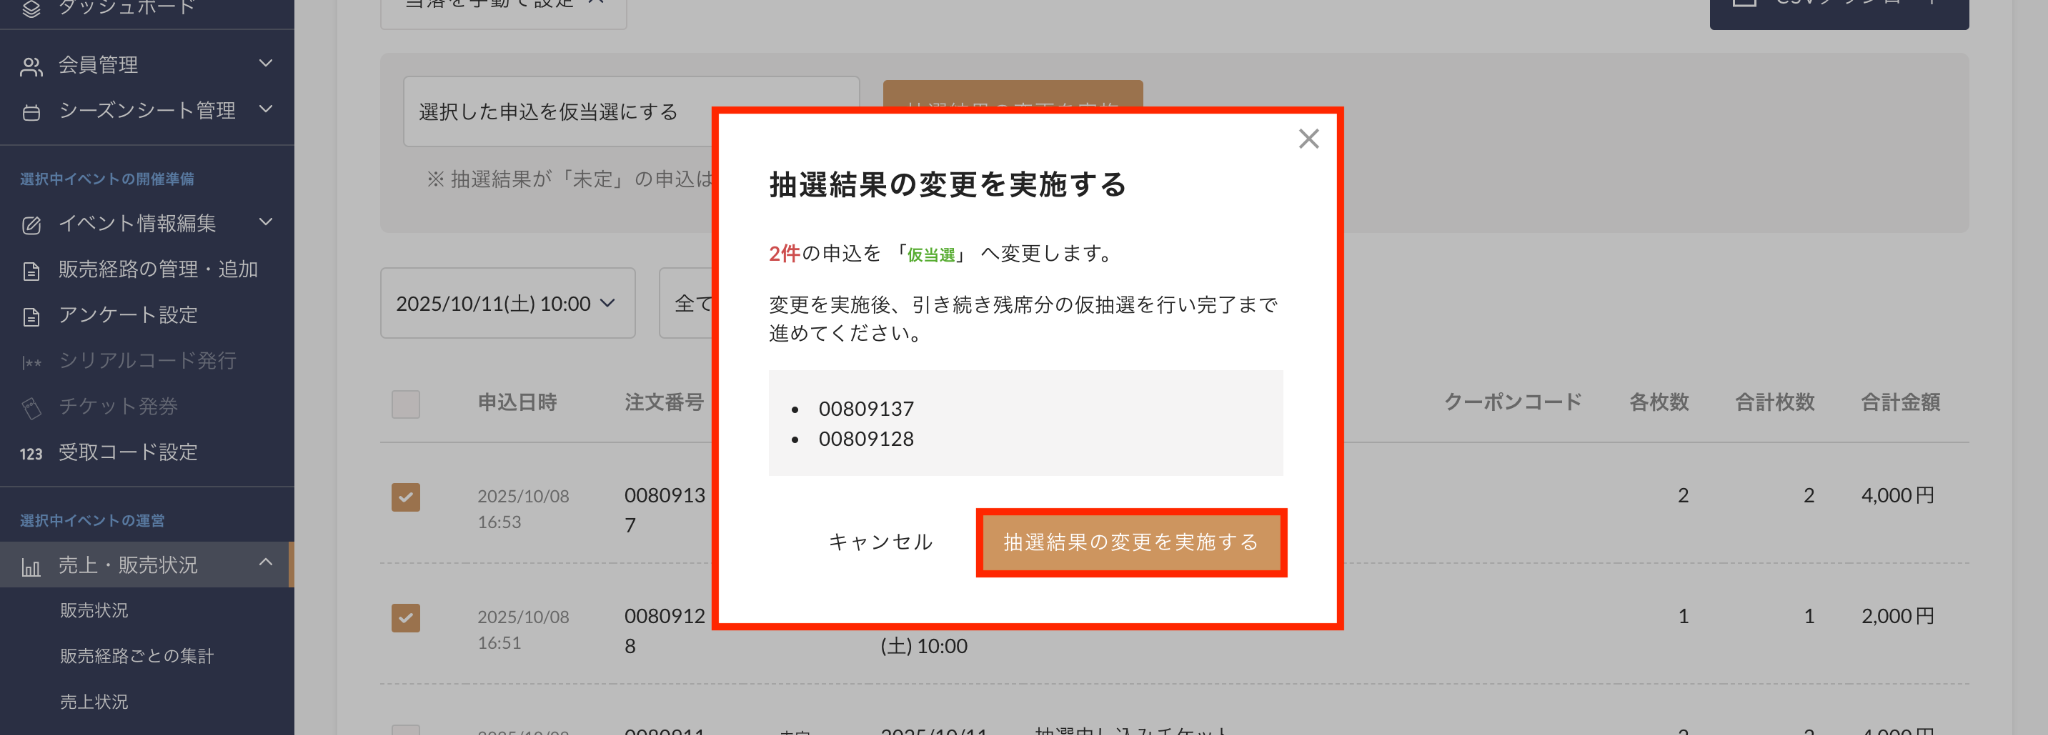The image size is (2048, 735).
Task: Click the 会員管理 people icon
Action: (32, 66)
